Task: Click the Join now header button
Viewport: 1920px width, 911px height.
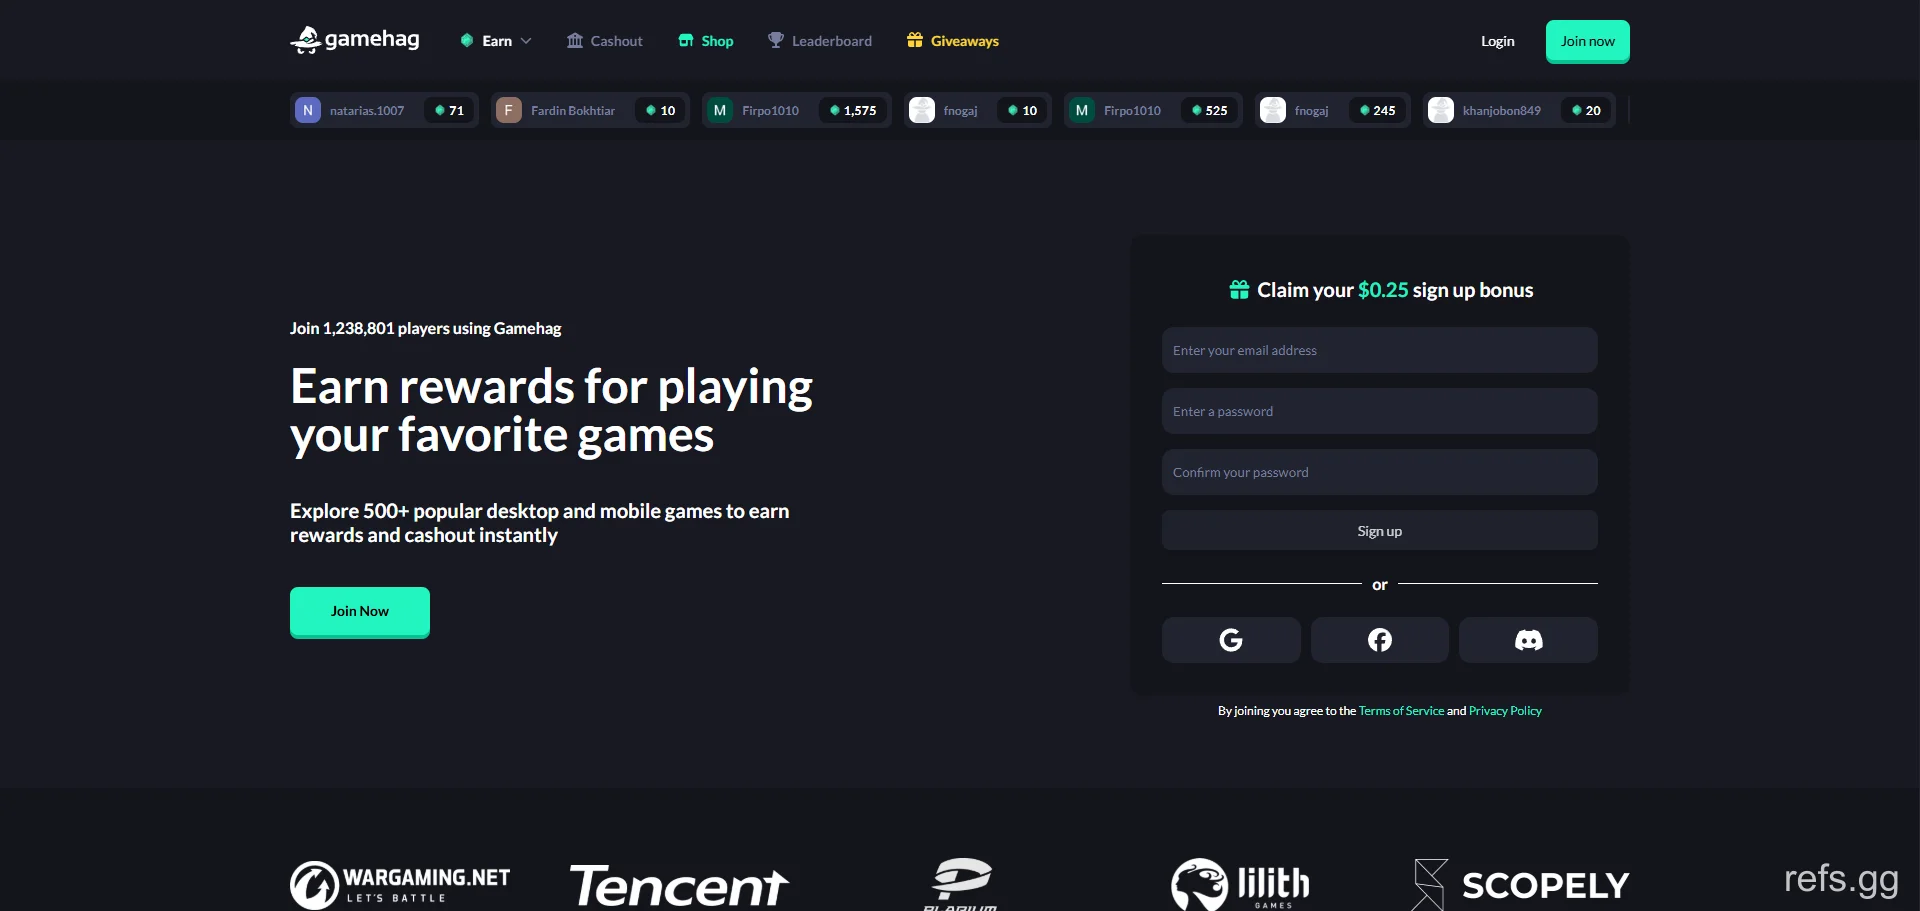Action: [1588, 41]
